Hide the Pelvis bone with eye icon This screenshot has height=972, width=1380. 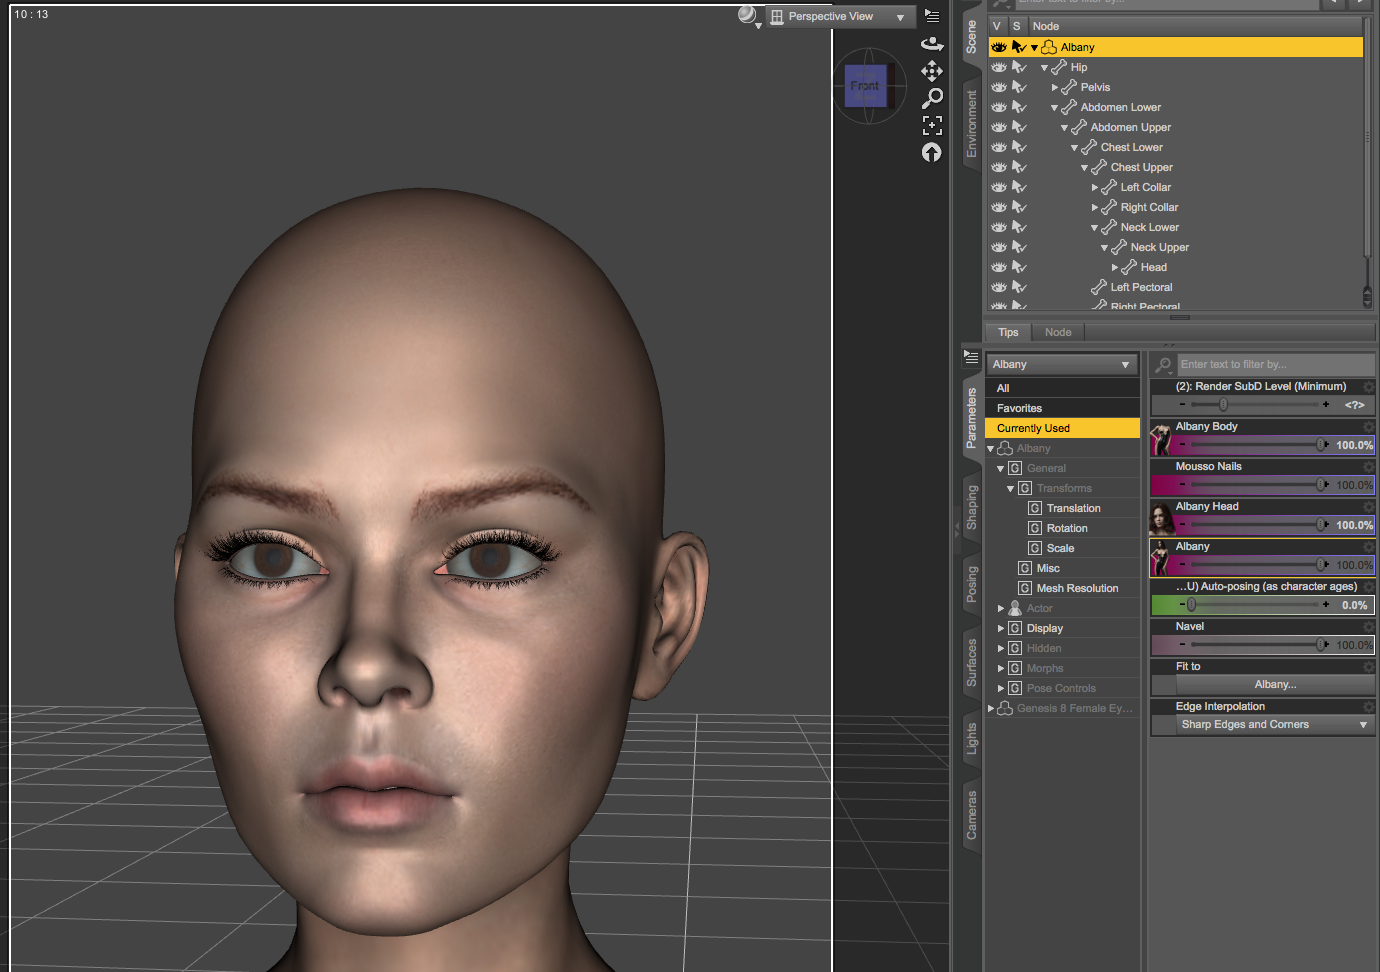click(999, 87)
